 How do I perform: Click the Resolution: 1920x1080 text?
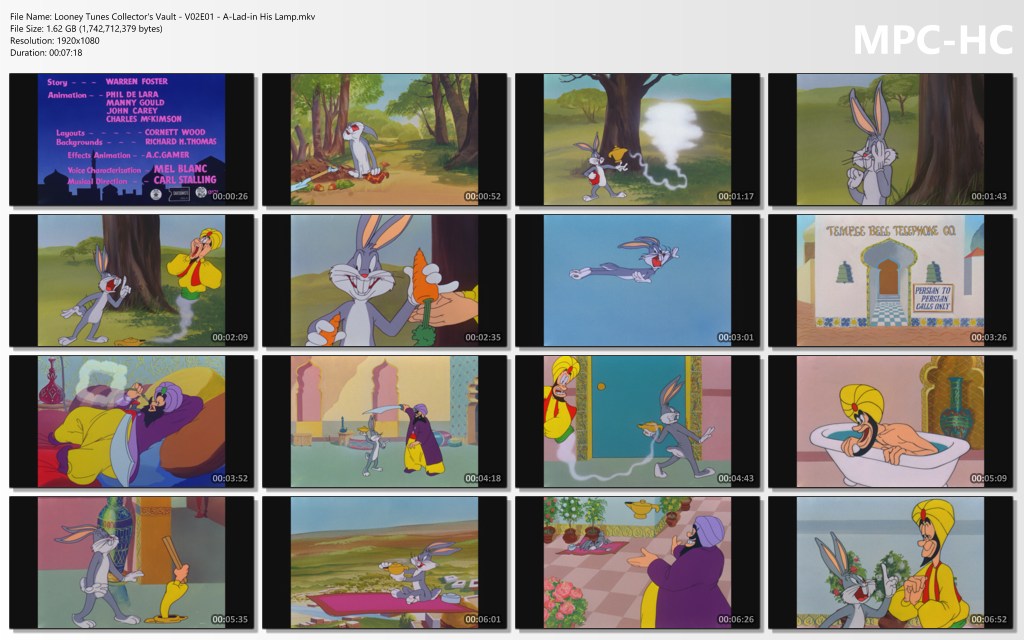coord(55,40)
